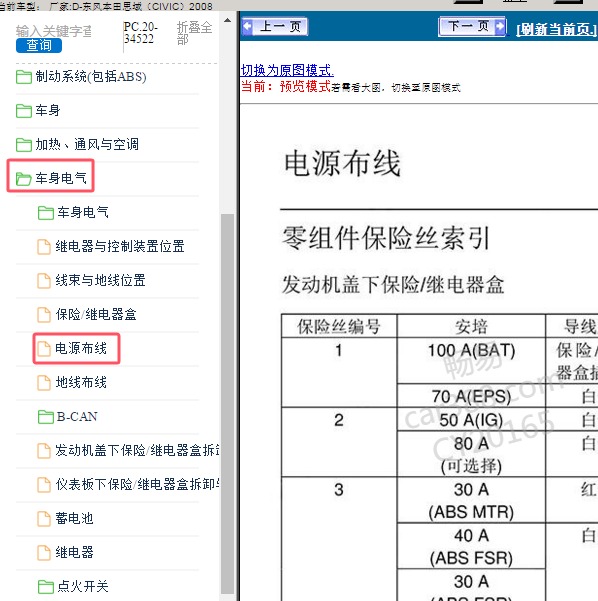598x601 pixels.
Task: Open the 地线布线 page
Action: point(81,383)
